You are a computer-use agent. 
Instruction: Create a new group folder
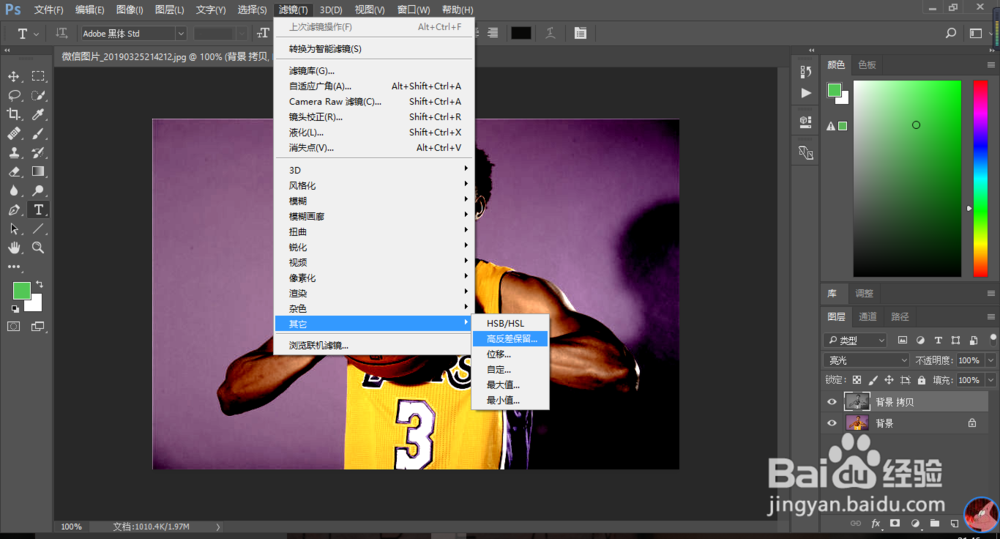click(934, 524)
